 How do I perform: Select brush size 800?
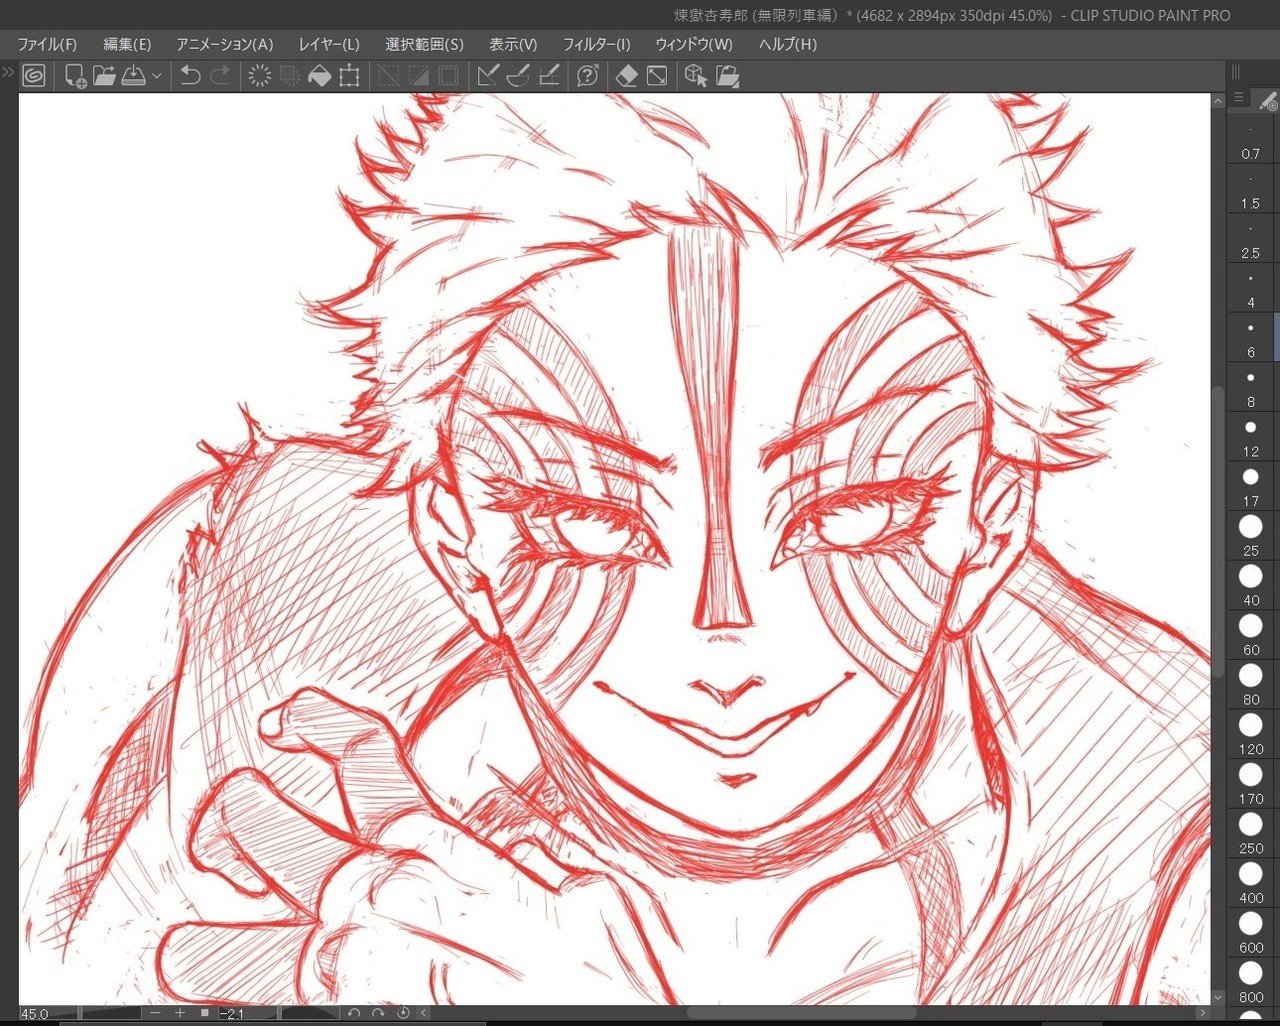tap(1251, 982)
